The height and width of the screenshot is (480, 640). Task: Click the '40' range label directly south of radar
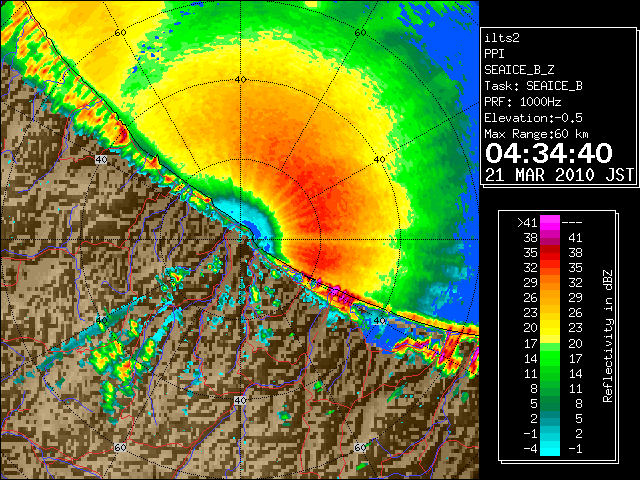click(x=240, y=400)
